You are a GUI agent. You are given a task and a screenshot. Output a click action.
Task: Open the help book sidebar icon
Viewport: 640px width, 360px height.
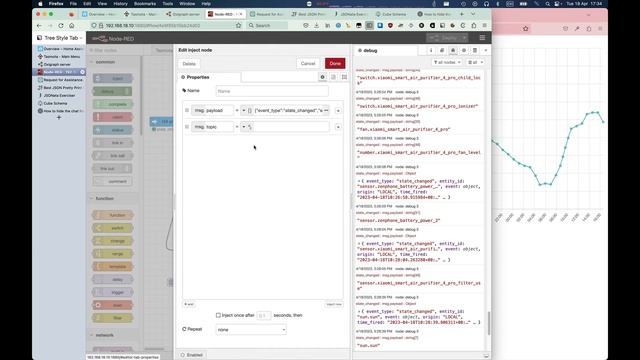coord(442,50)
